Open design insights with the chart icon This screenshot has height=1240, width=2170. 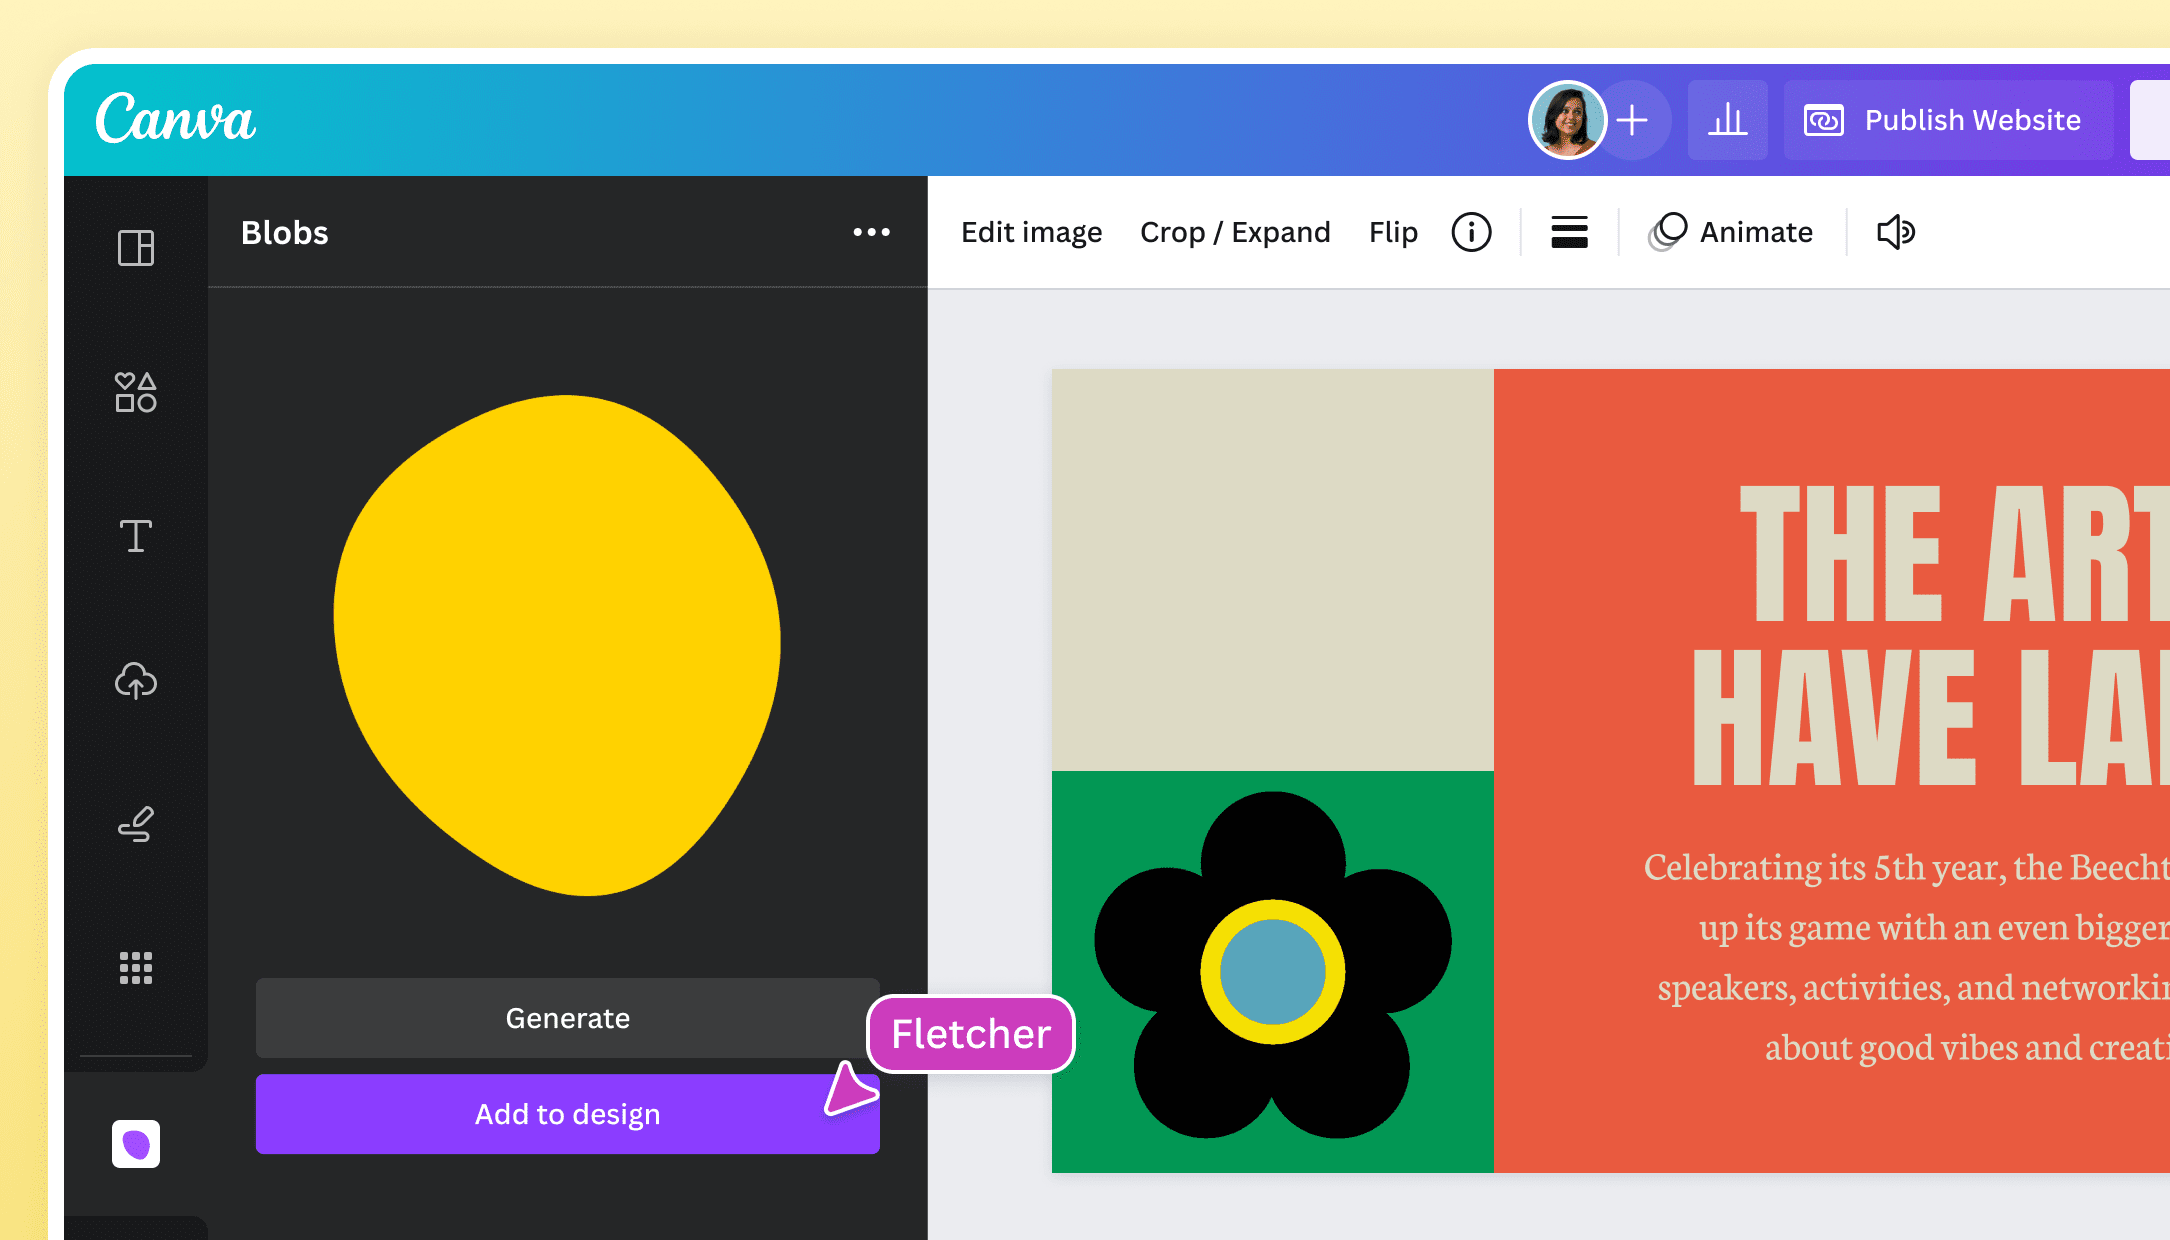pos(1727,120)
